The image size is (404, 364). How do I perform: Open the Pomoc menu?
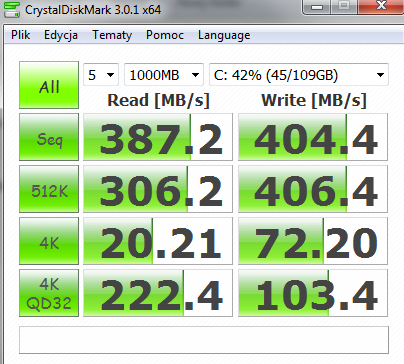[165, 35]
